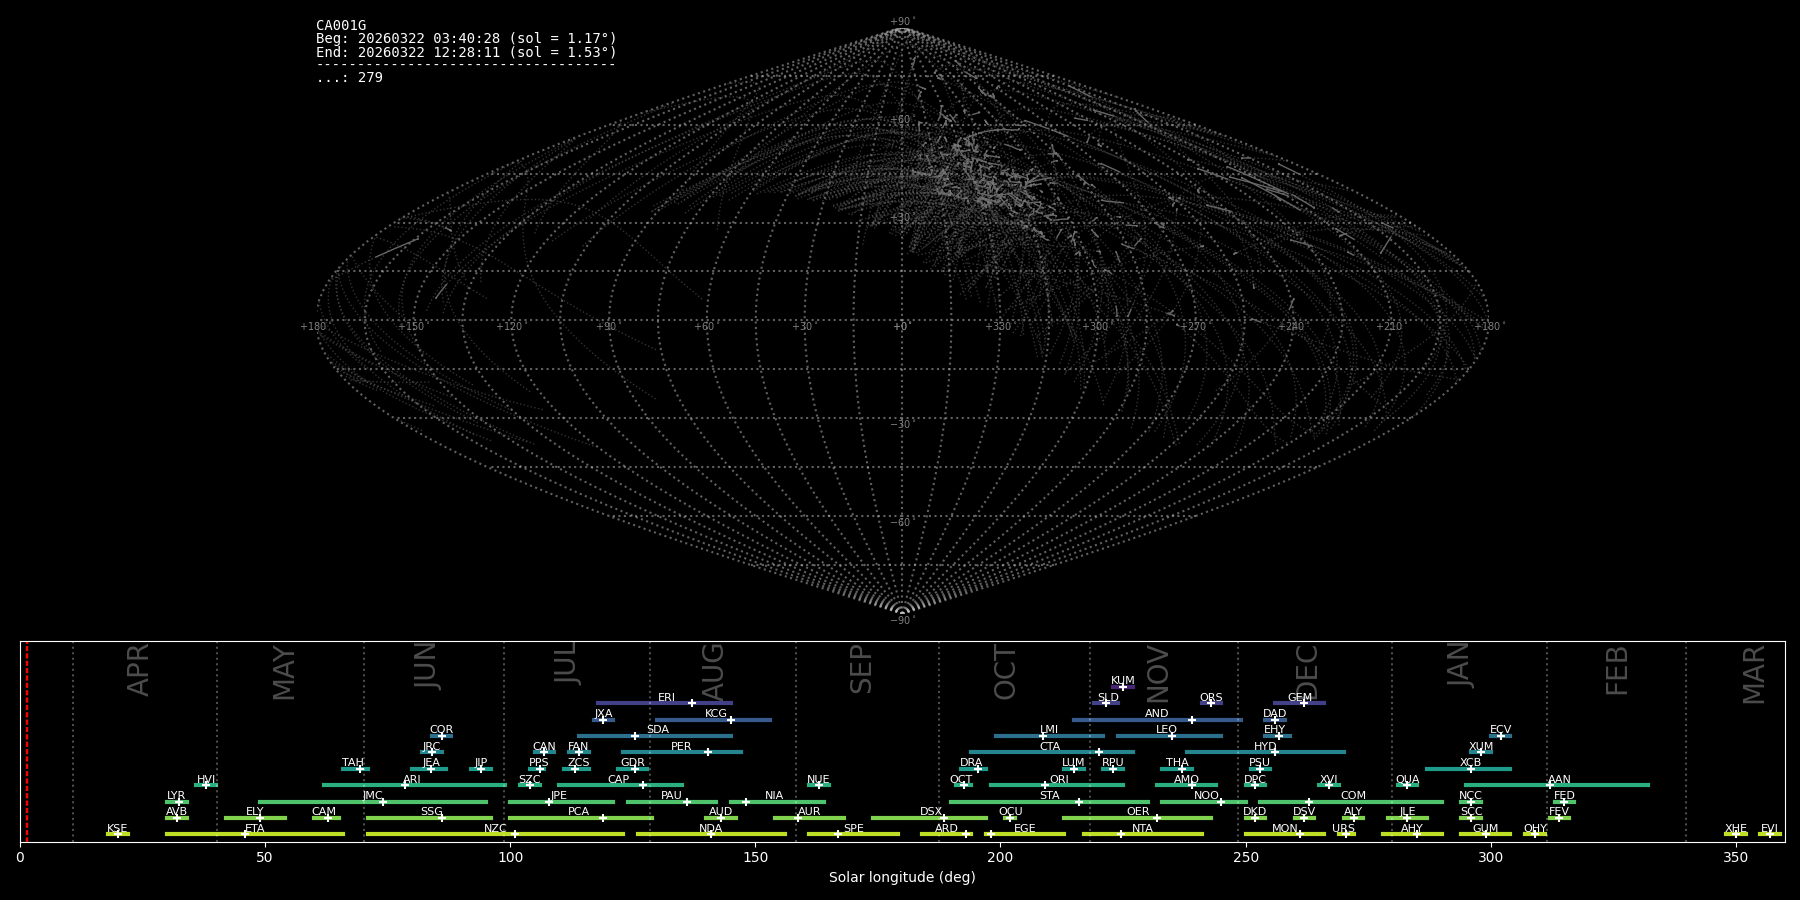Viewport: 1800px width, 900px height.
Task: Click the AAN shower label
Action: [1559, 780]
